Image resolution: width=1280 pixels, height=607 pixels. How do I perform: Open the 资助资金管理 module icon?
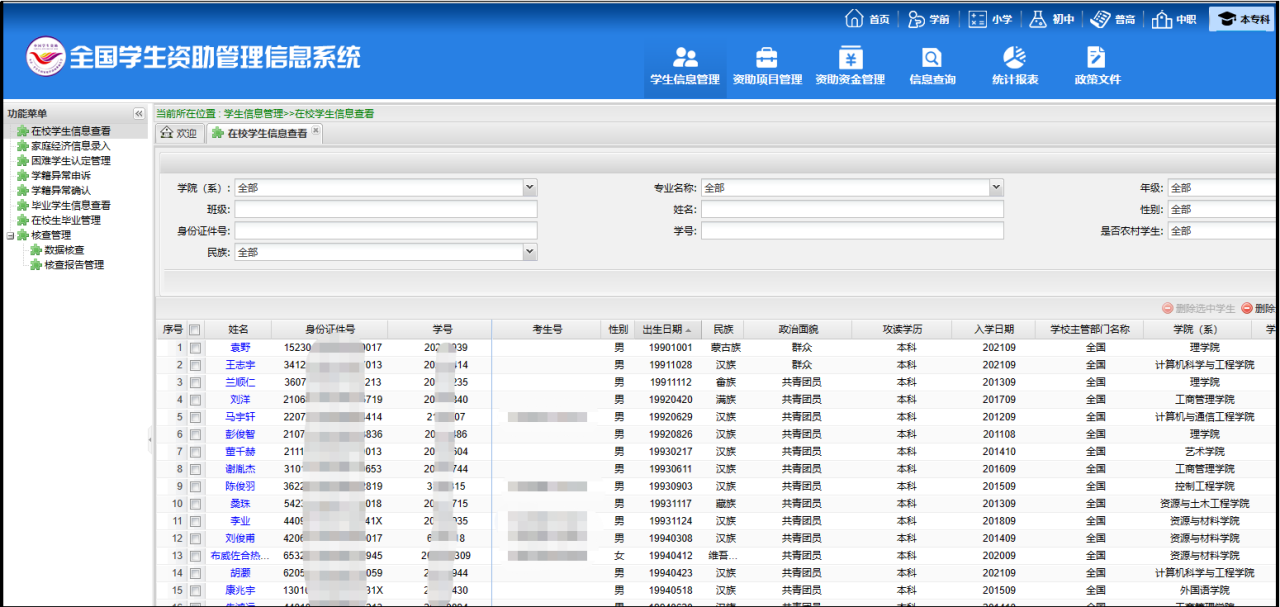click(850, 58)
